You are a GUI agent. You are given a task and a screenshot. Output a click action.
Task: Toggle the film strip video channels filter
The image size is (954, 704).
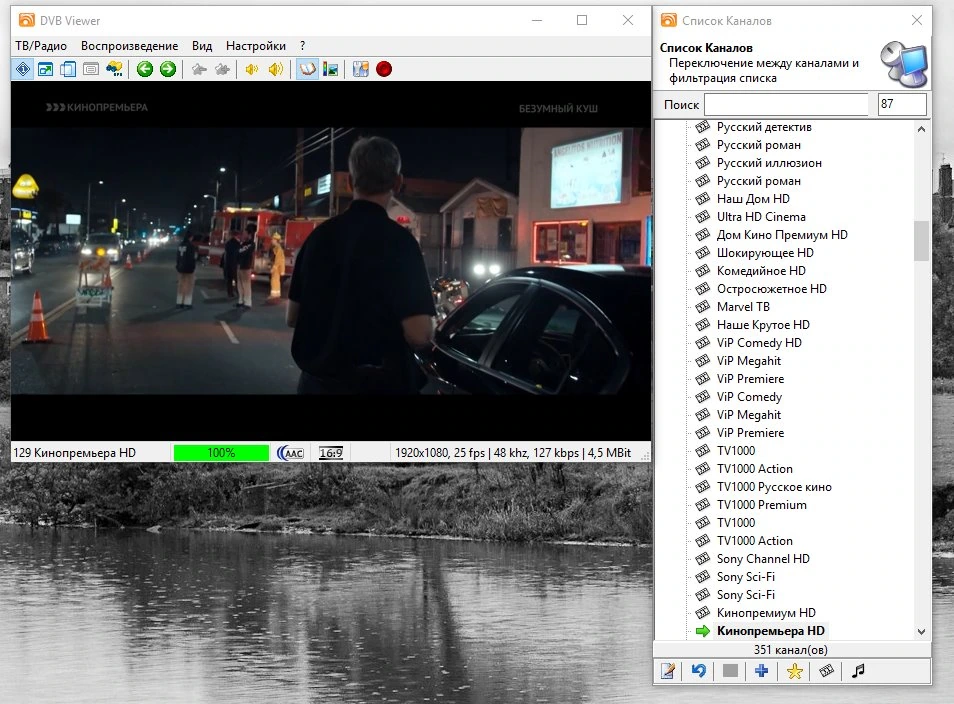tap(826, 671)
